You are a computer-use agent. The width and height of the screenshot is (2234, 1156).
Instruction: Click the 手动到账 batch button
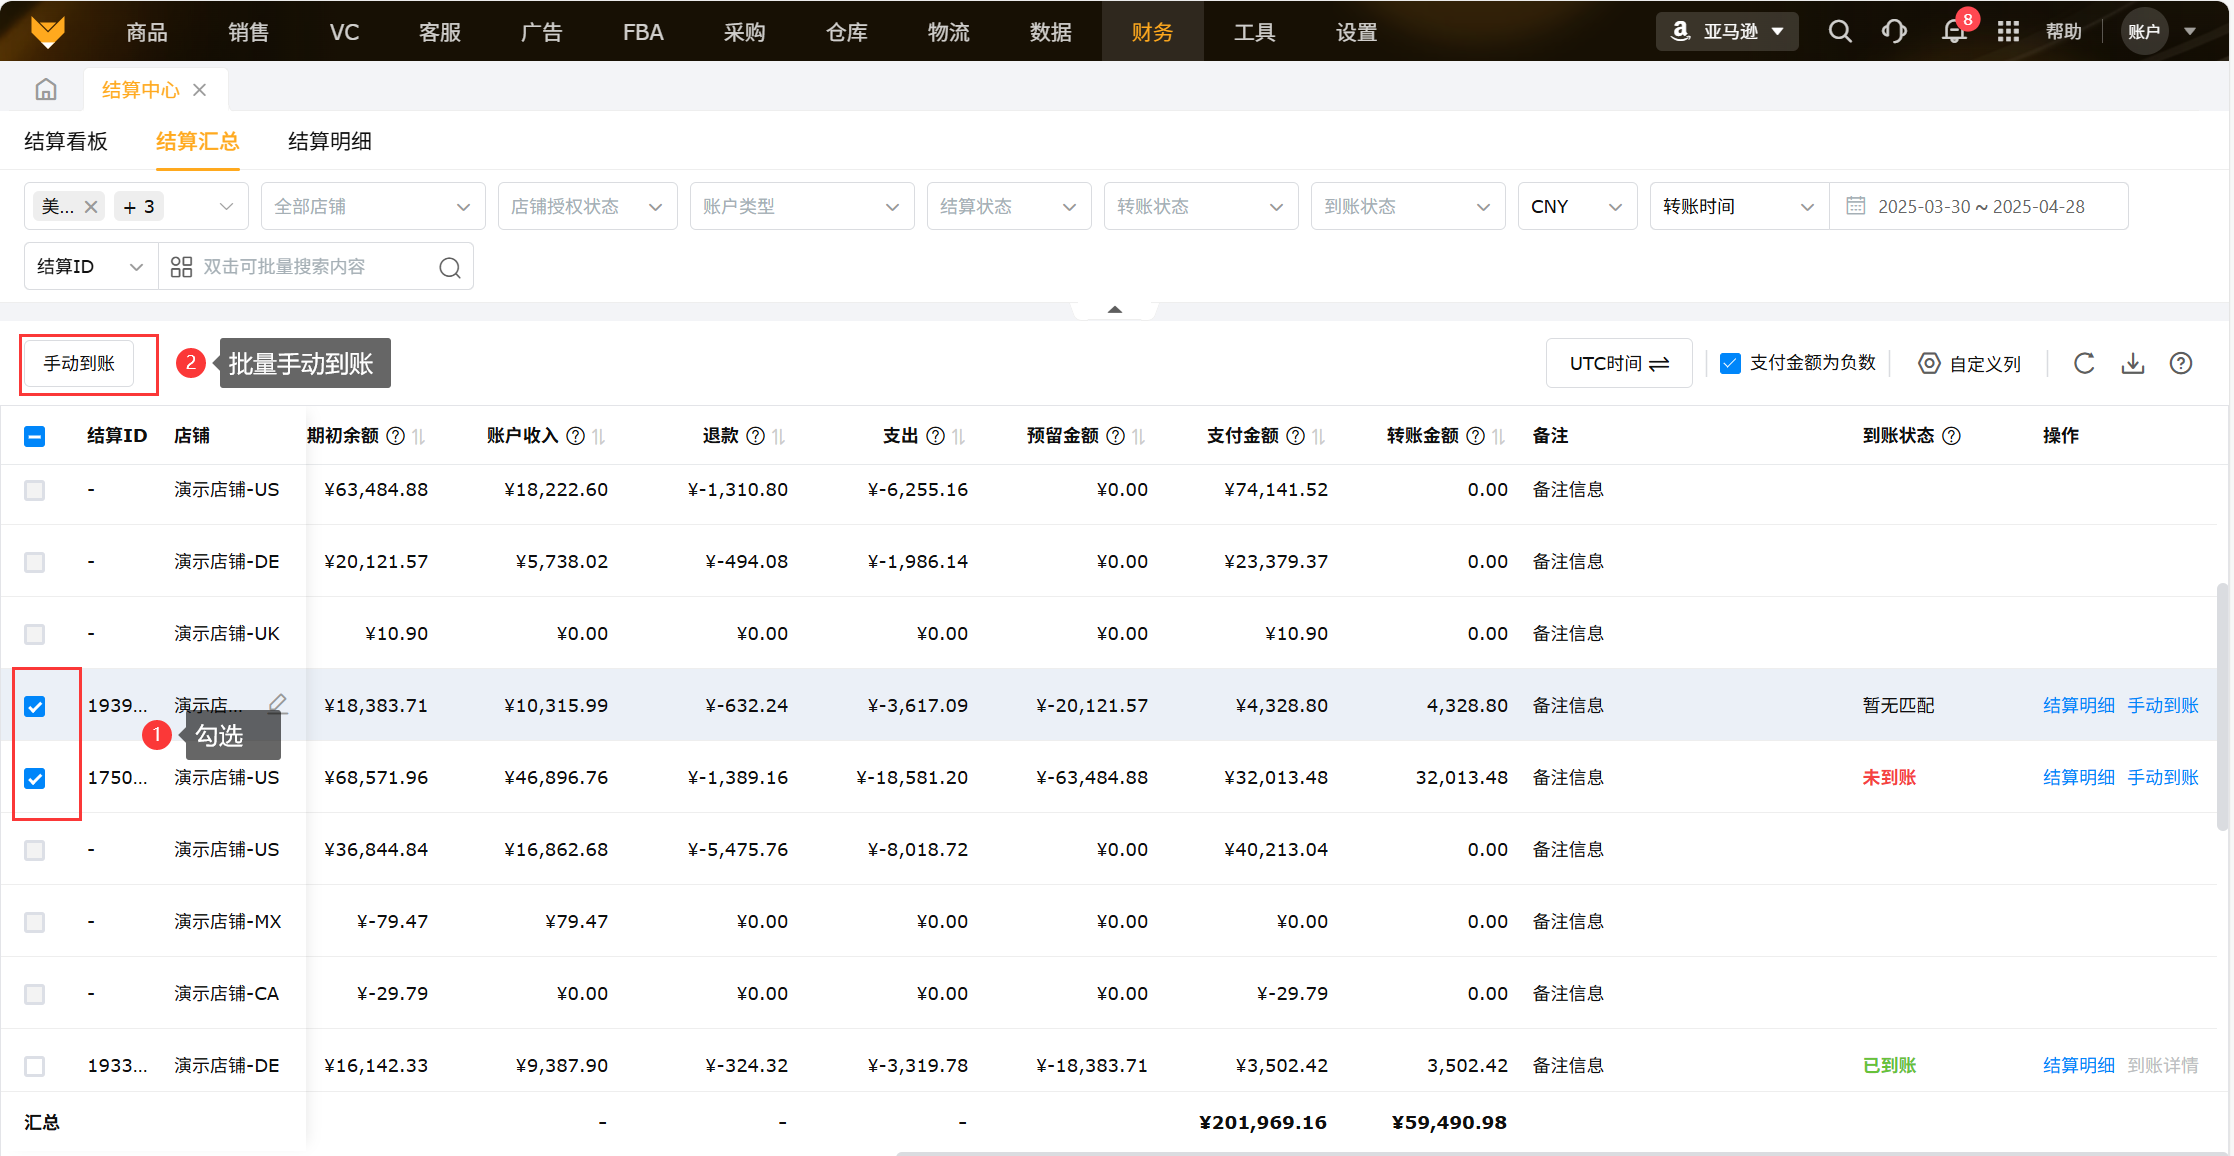(x=79, y=363)
